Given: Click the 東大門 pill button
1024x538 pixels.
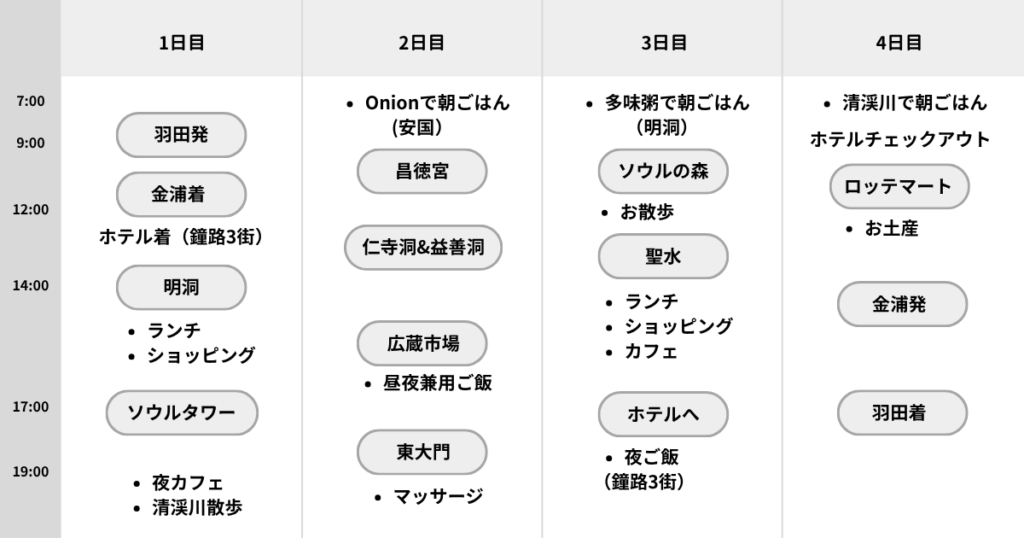Looking at the screenshot, I should (422, 452).
